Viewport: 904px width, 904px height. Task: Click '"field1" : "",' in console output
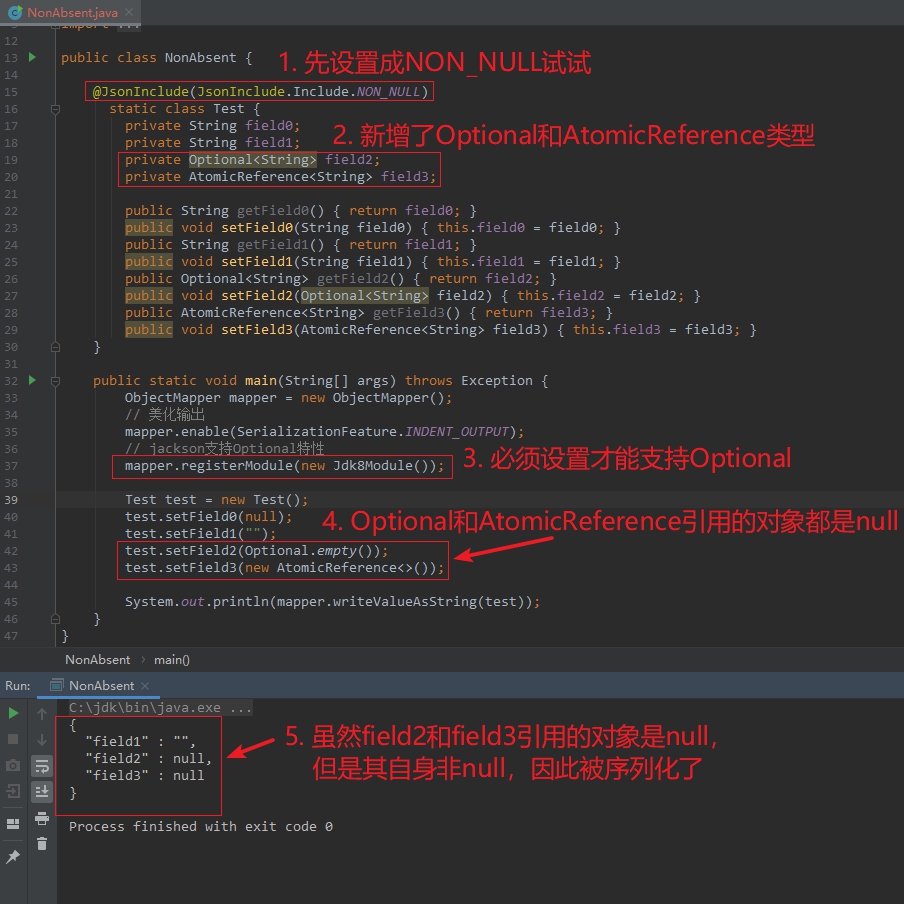pyautogui.click(x=141, y=741)
